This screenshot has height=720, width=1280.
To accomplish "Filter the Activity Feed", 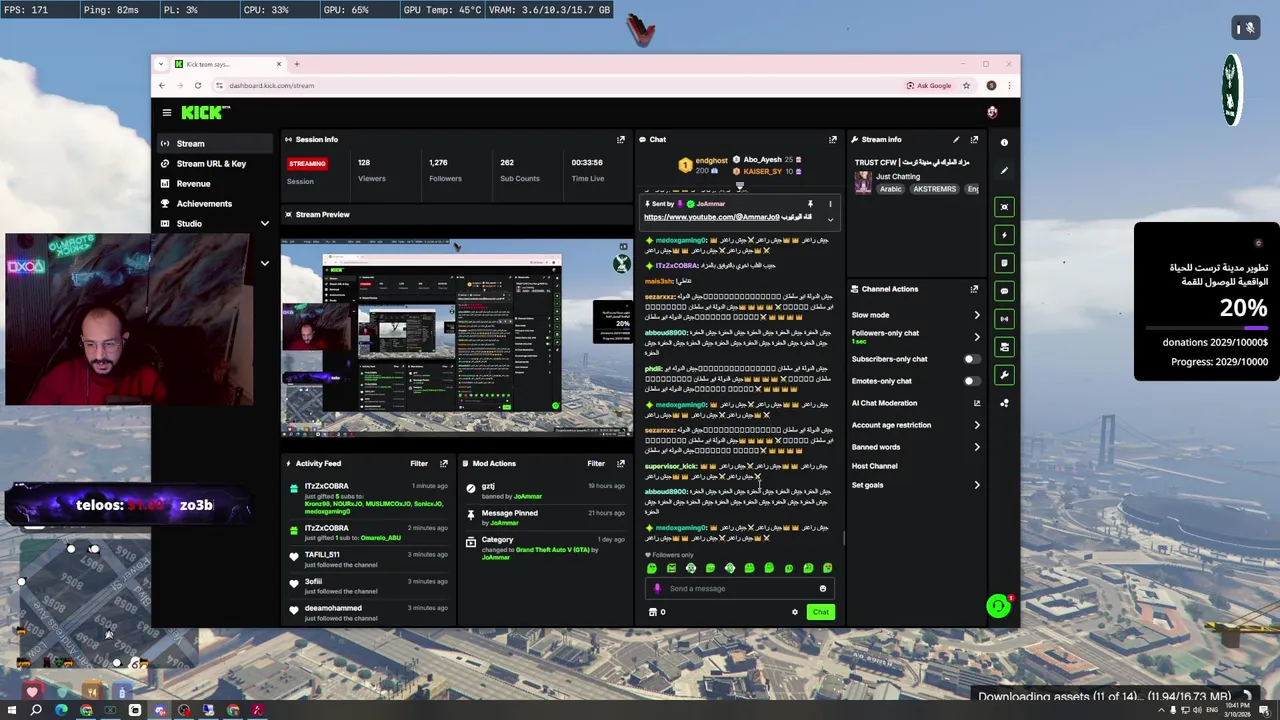I will [x=419, y=463].
